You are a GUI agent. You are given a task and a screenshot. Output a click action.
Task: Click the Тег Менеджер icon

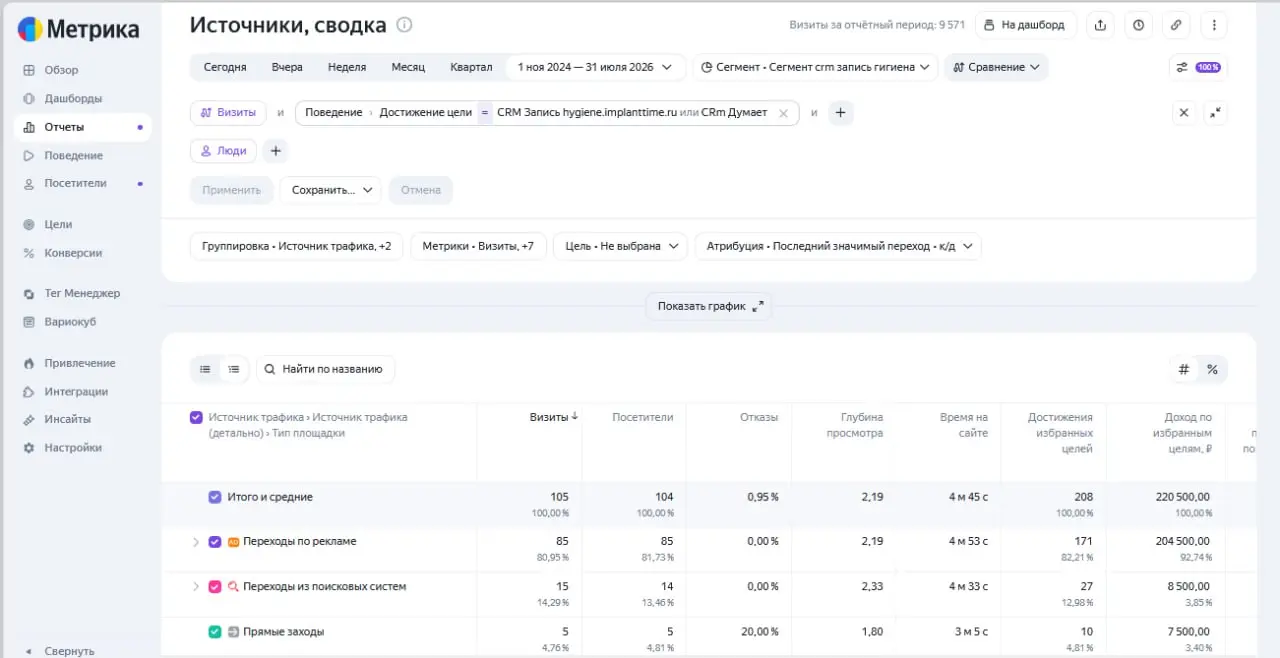coord(29,293)
